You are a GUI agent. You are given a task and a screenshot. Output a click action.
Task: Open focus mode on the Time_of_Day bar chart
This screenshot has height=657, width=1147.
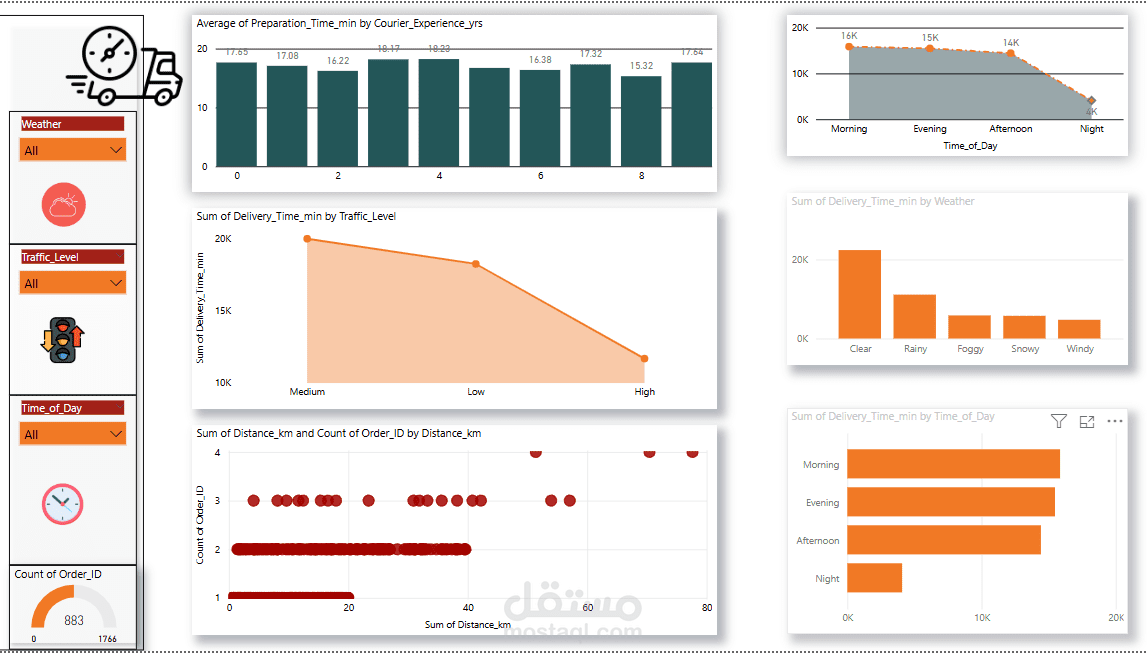[1087, 421]
